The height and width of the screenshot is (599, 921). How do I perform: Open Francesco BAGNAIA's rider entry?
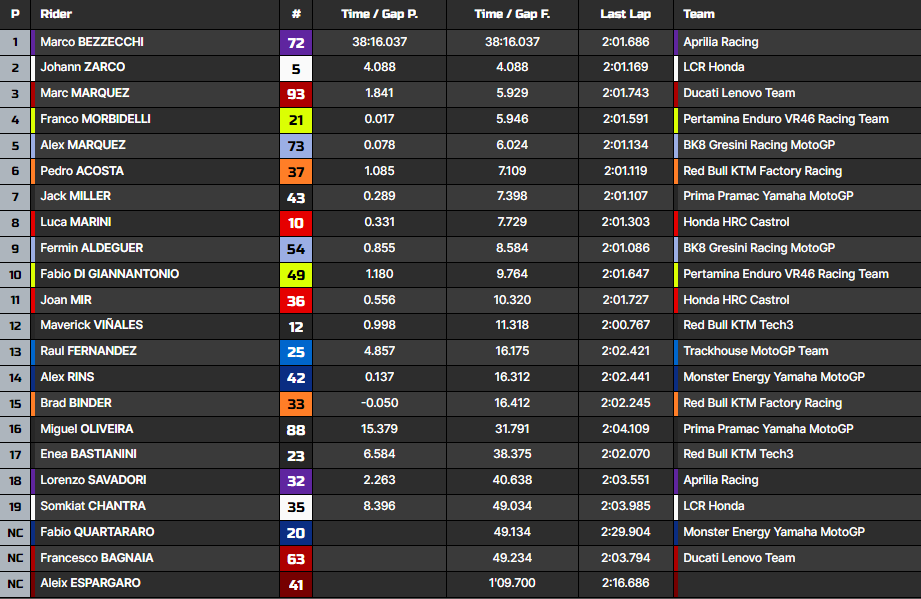click(96, 558)
